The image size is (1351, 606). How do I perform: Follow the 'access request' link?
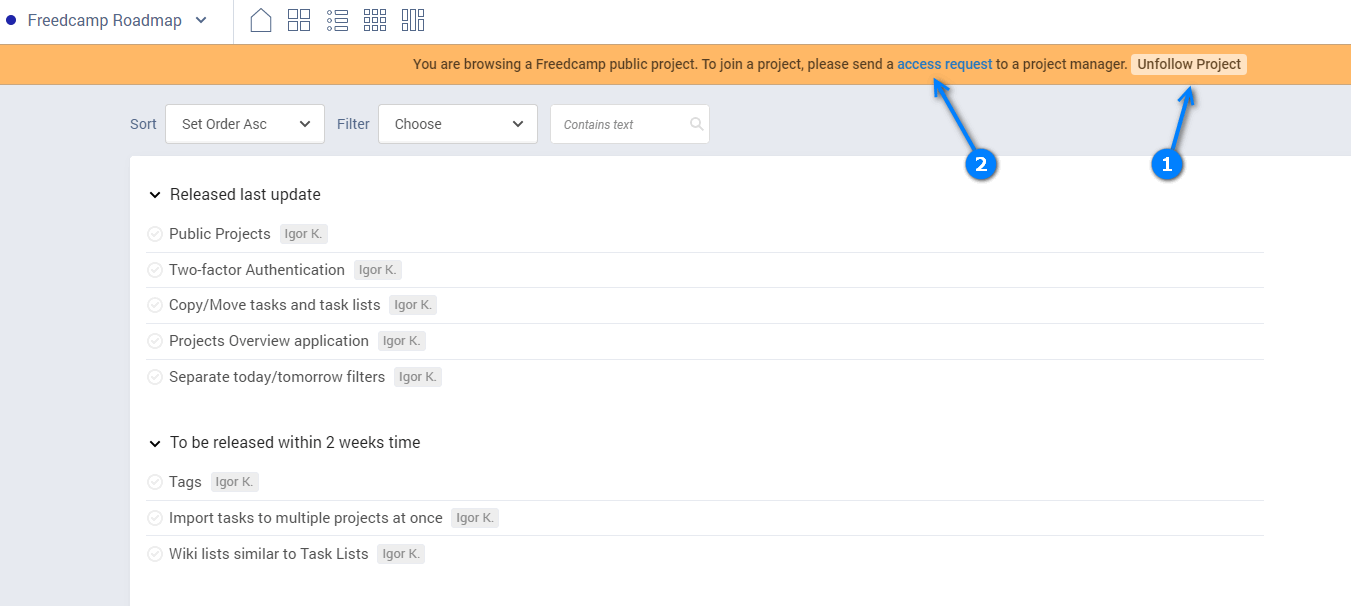click(944, 64)
